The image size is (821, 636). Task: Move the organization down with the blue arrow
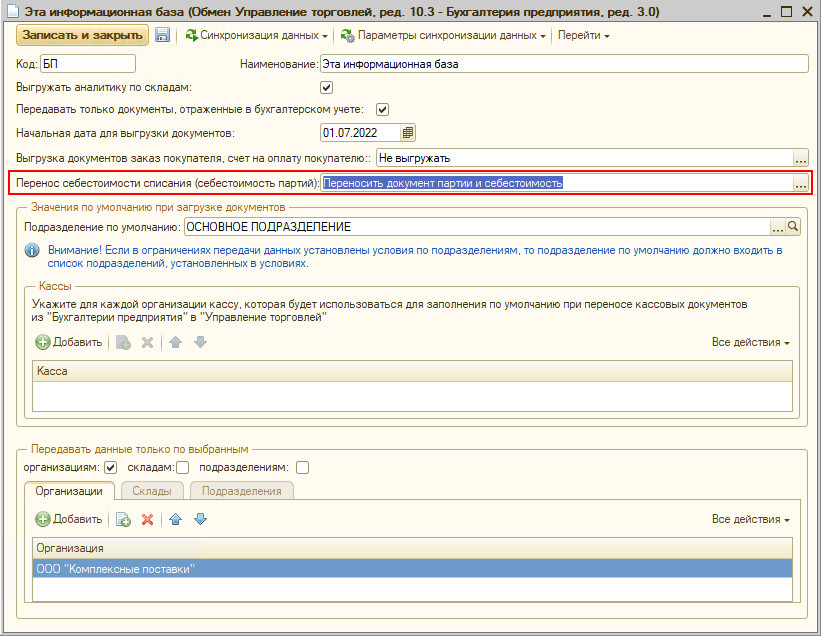click(x=201, y=519)
